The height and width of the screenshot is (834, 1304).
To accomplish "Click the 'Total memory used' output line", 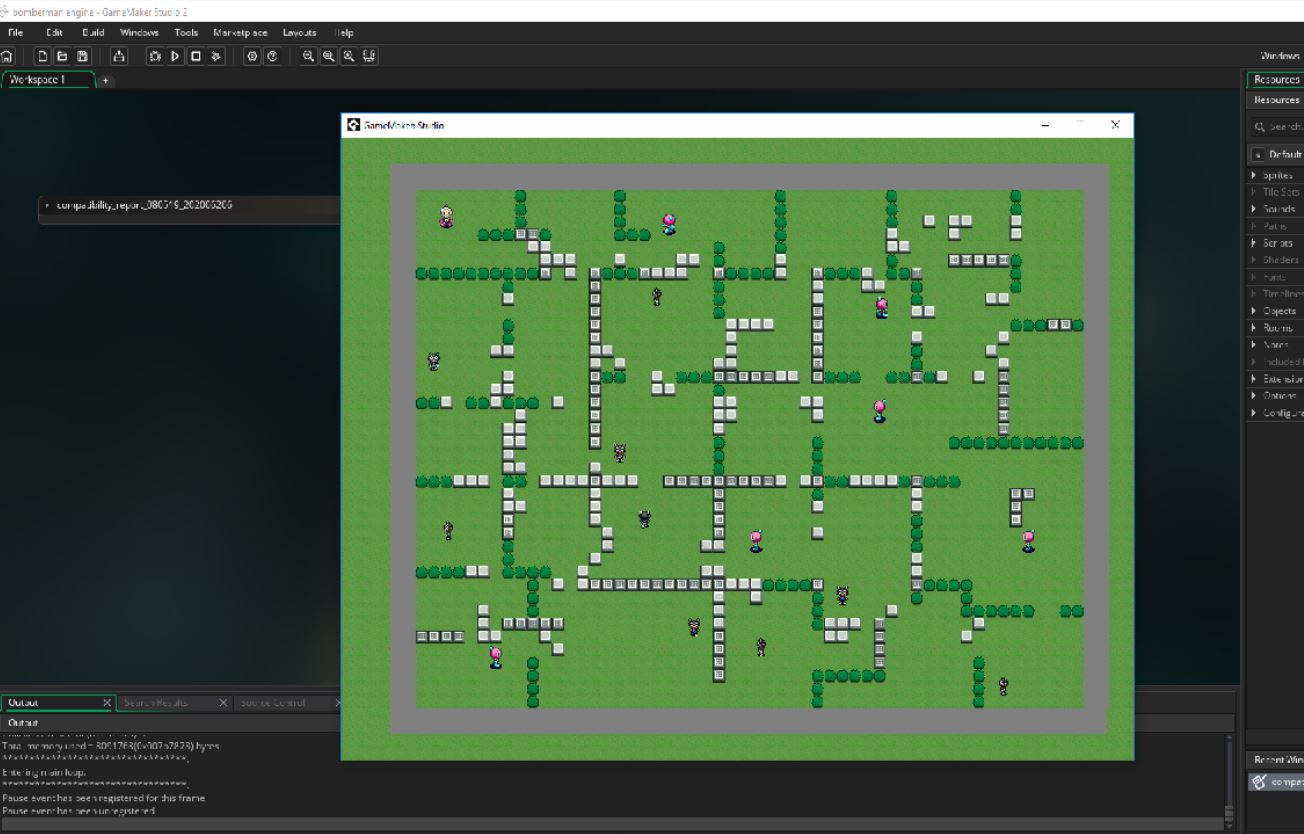I will point(113,746).
